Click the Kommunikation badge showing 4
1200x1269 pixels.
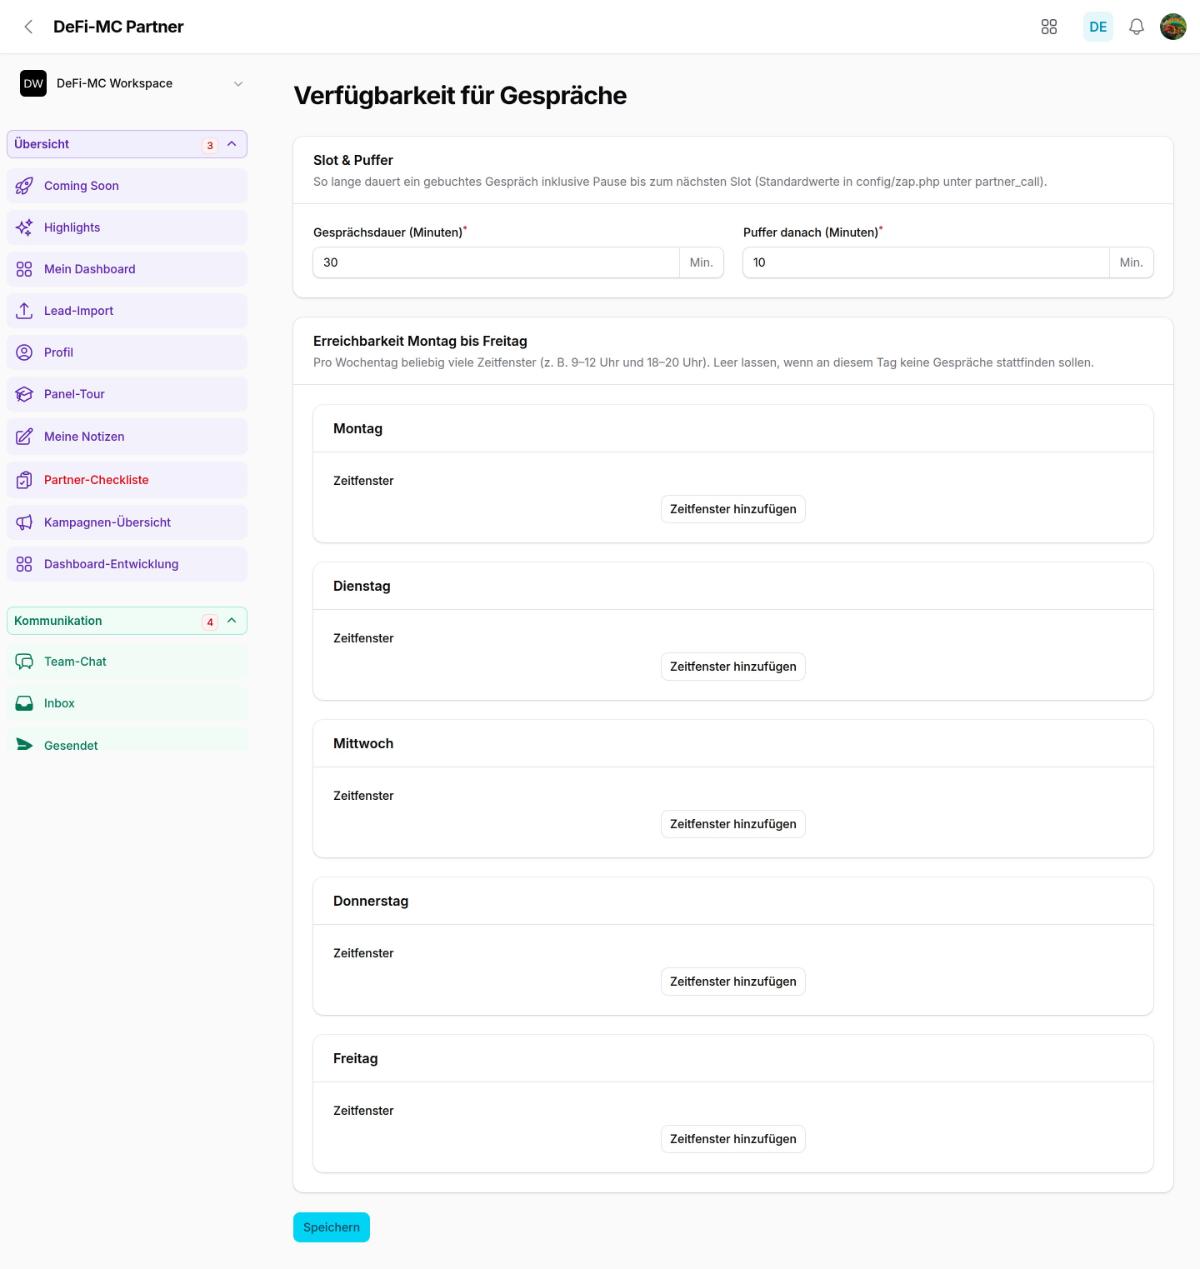(x=210, y=622)
